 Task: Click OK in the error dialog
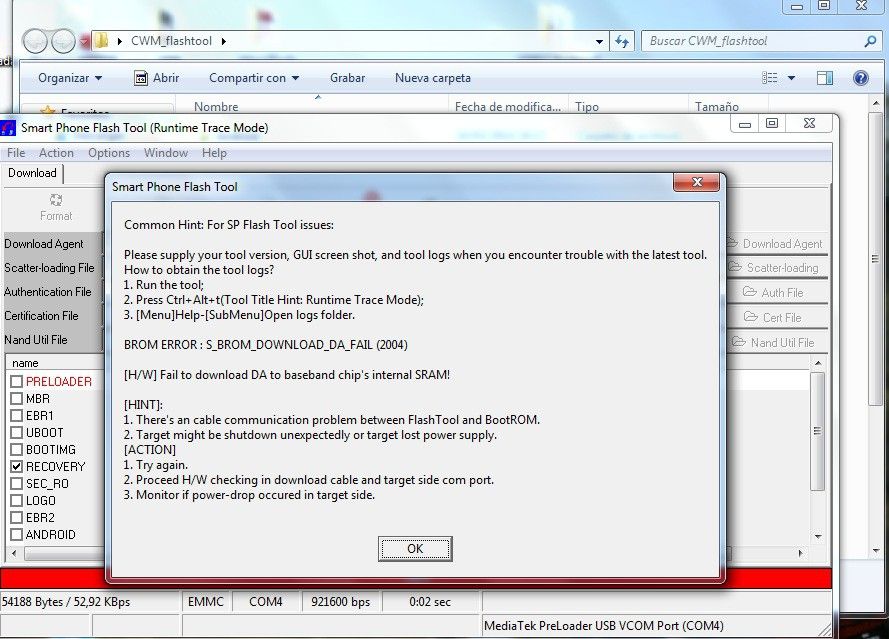pyautogui.click(x=415, y=548)
